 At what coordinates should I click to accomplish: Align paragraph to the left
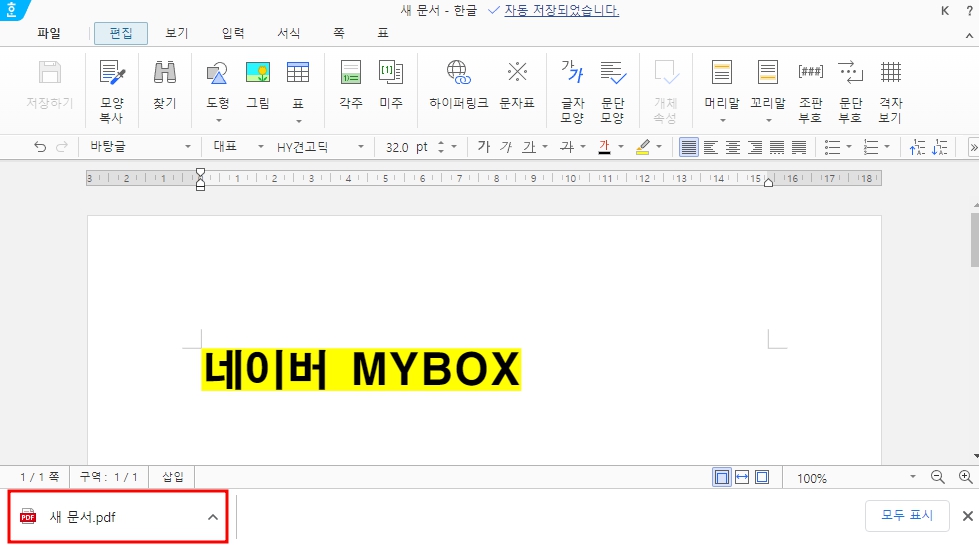[x=711, y=147]
